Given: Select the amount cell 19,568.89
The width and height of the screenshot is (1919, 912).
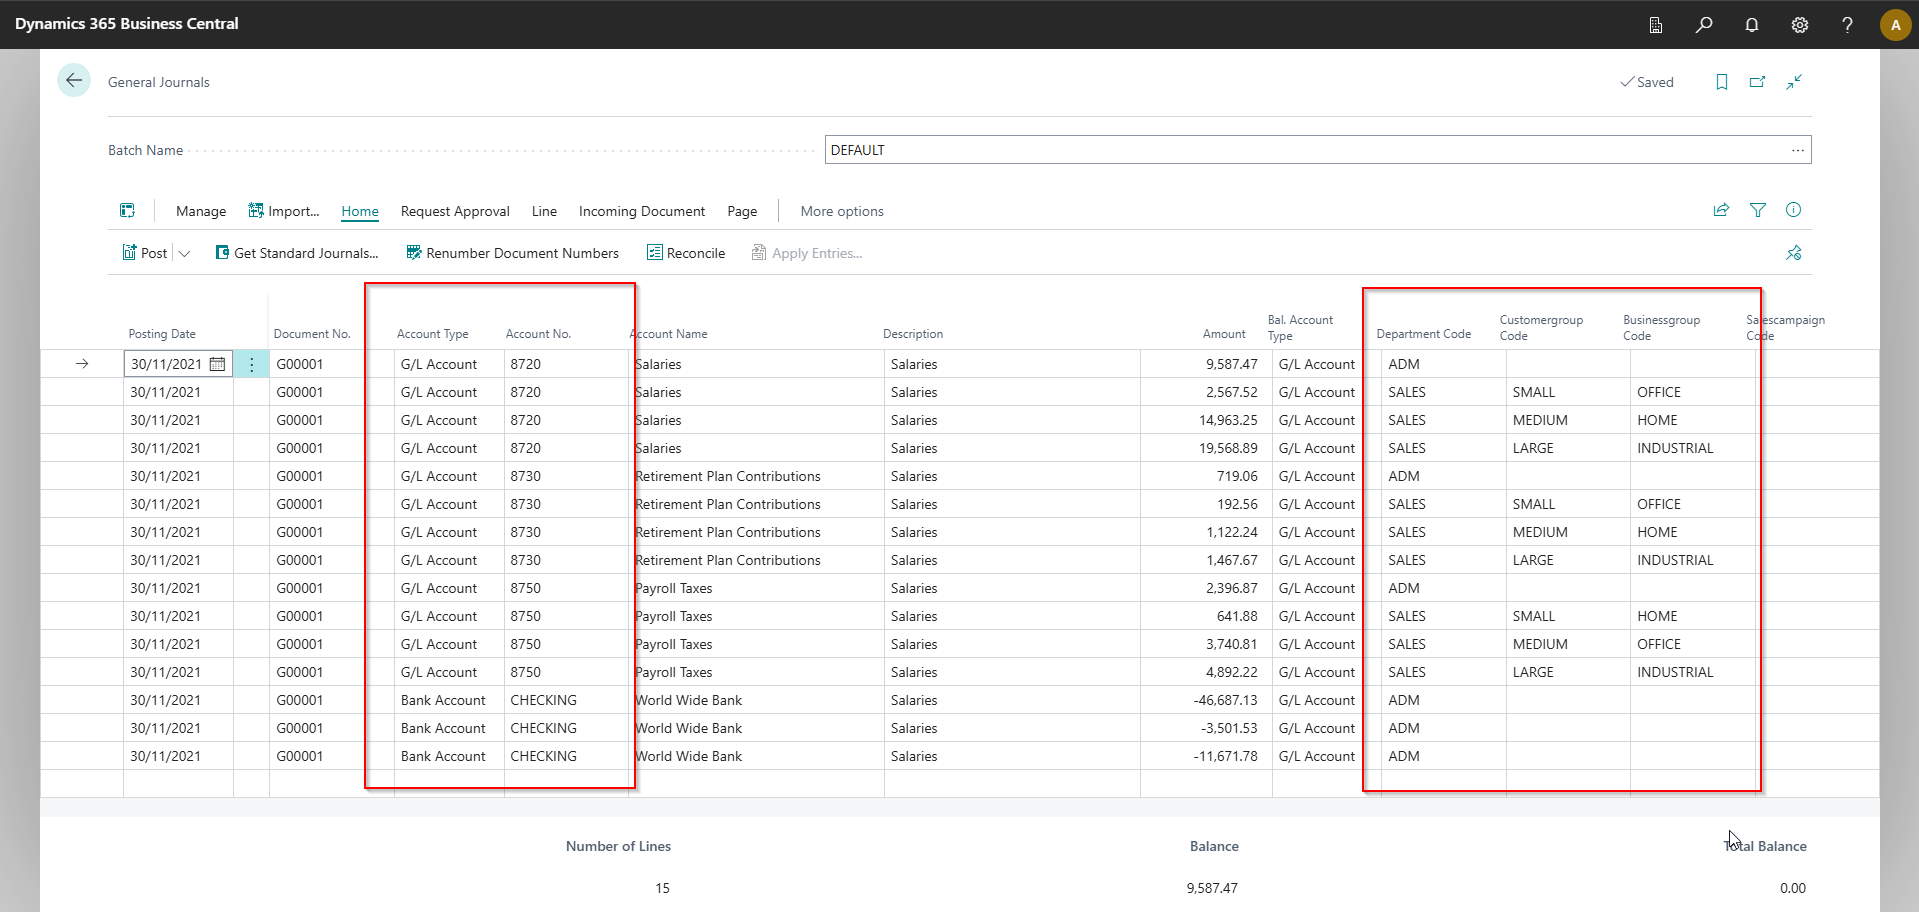Looking at the screenshot, I should [x=1206, y=448].
